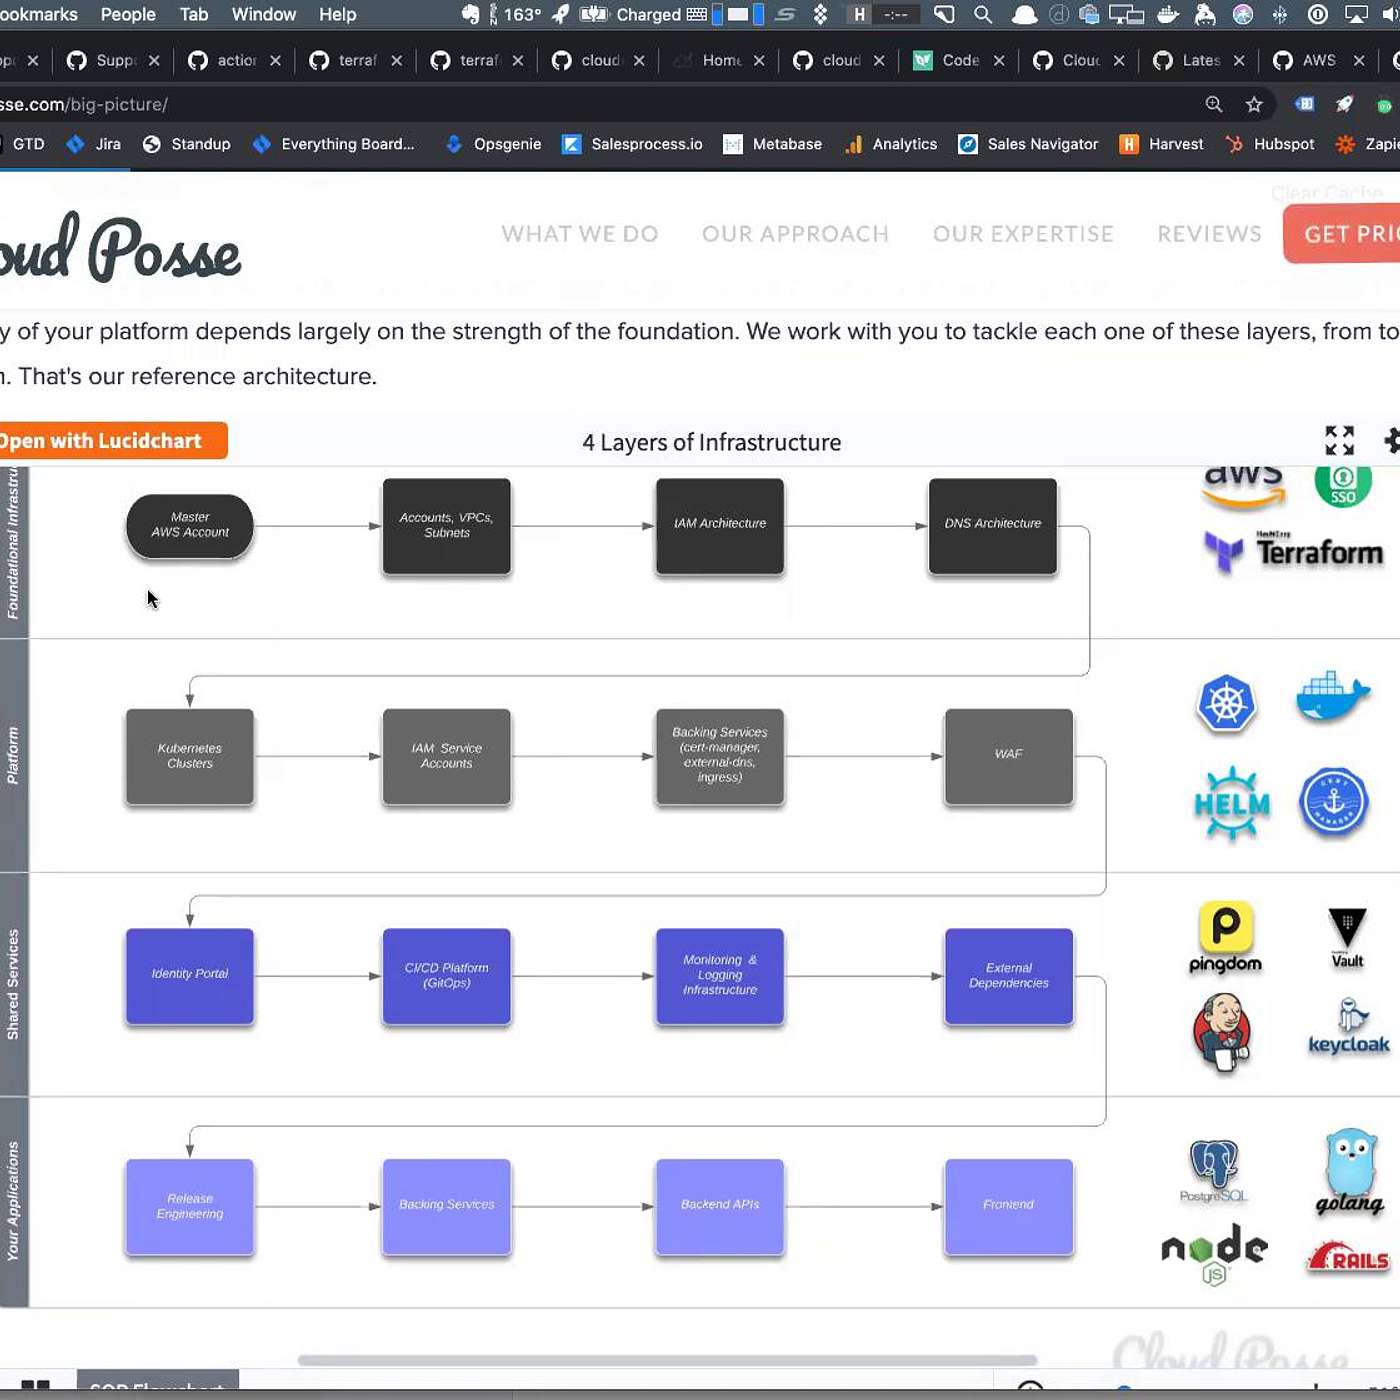
Task: Click the Node.js logo
Action: [1214, 1254]
